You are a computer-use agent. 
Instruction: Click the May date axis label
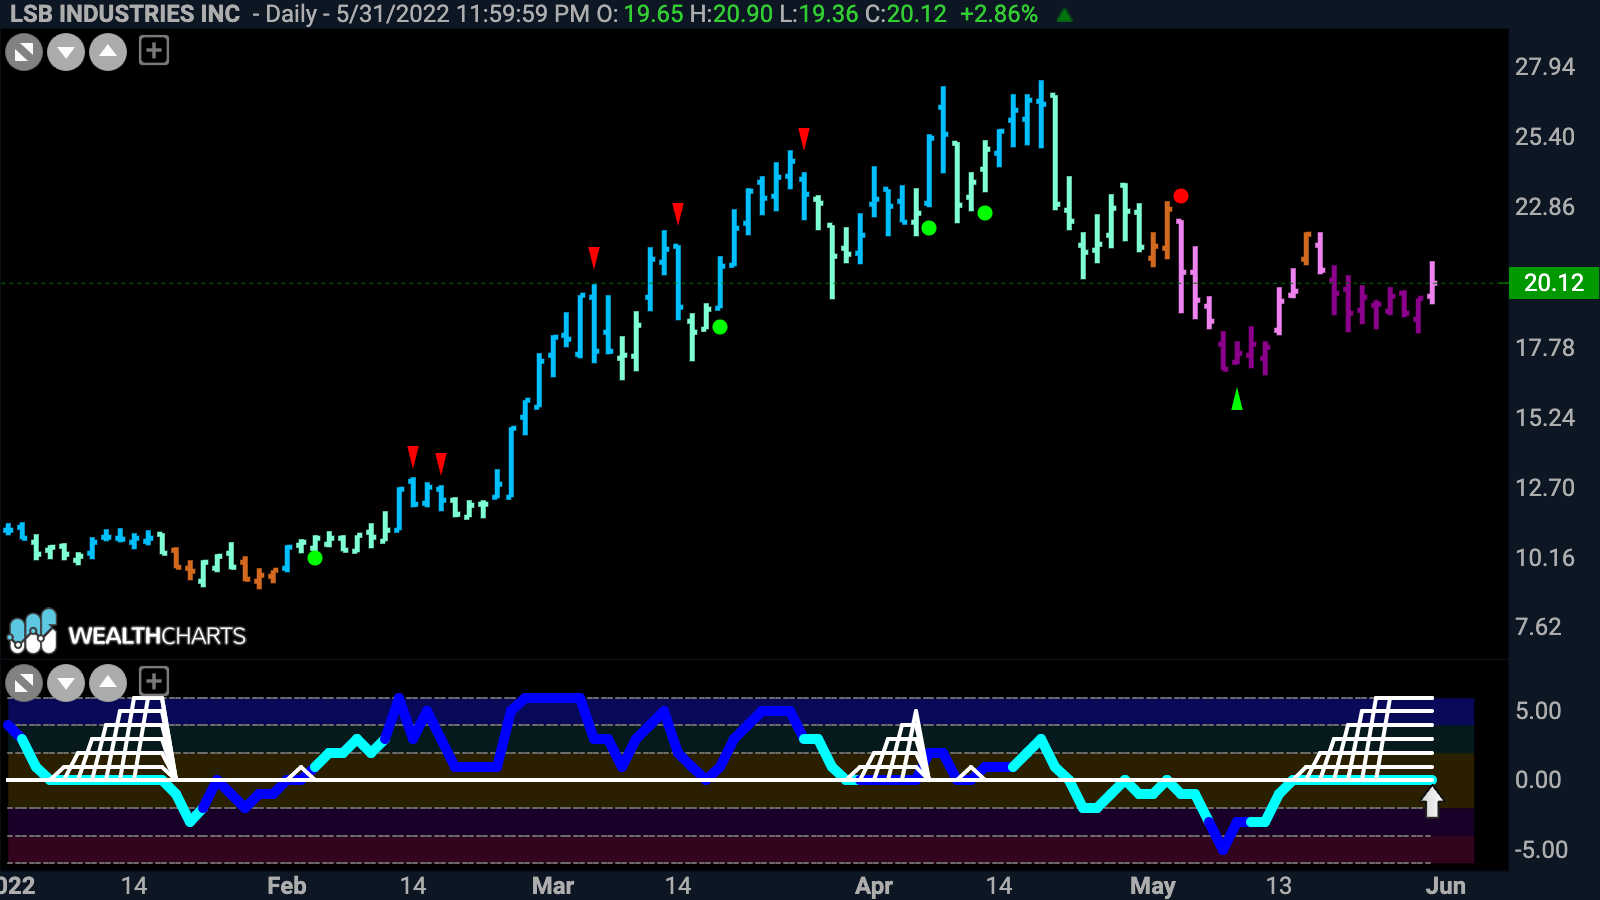tap(1153, 886)
